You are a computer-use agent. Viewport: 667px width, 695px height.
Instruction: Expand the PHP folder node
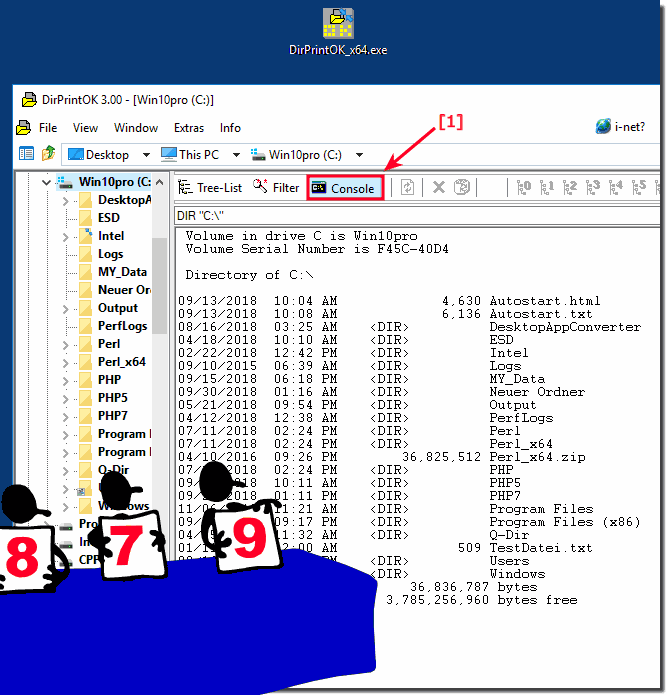click(66, 381)
